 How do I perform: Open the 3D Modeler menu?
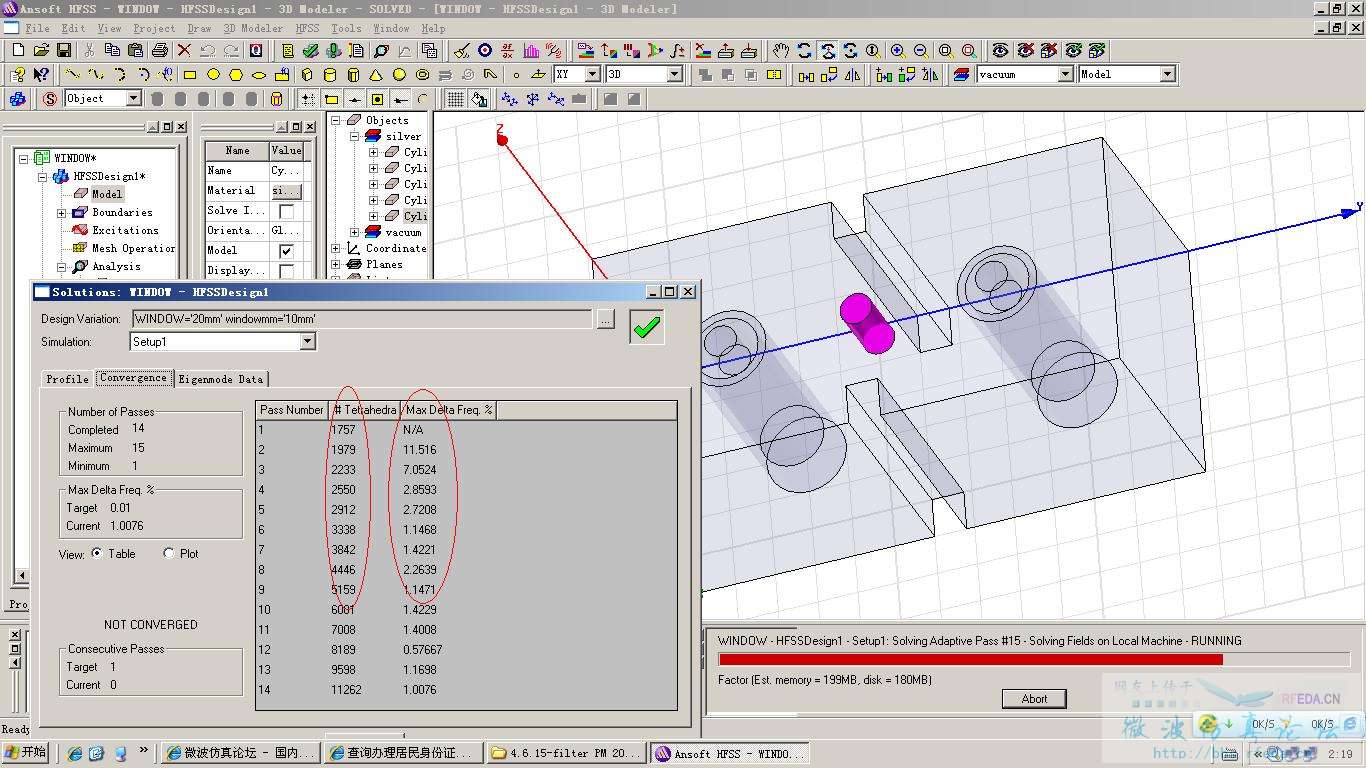coord(252,28)
